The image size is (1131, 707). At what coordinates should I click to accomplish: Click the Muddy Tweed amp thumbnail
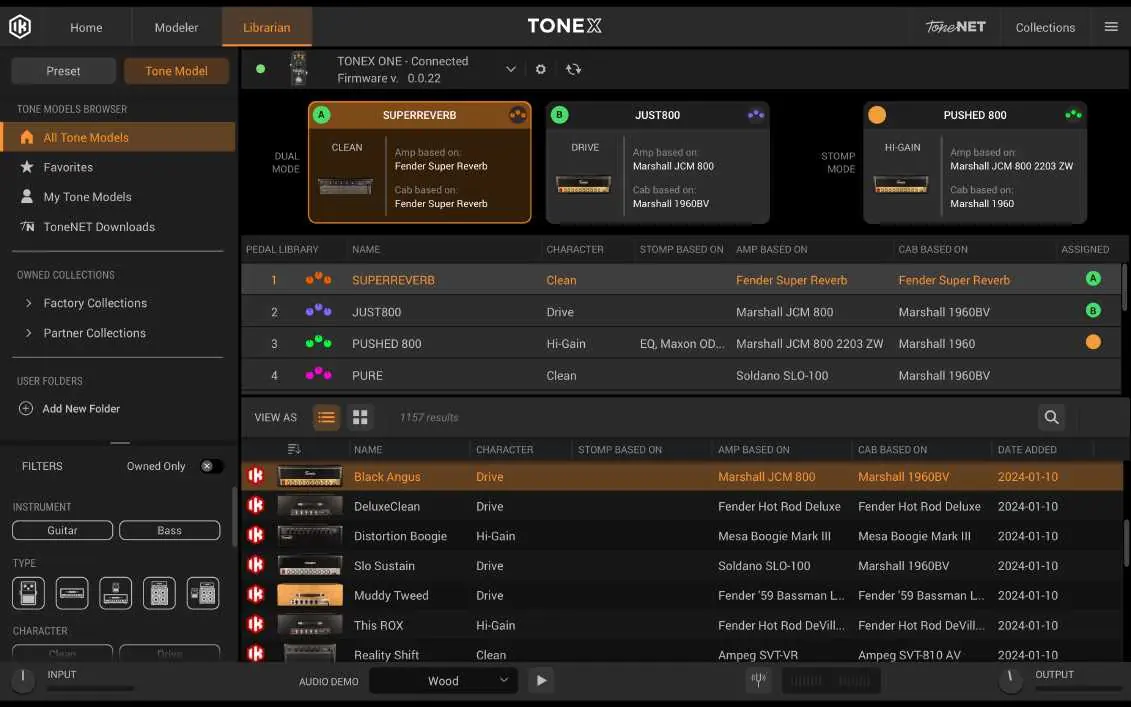(310, 595)
